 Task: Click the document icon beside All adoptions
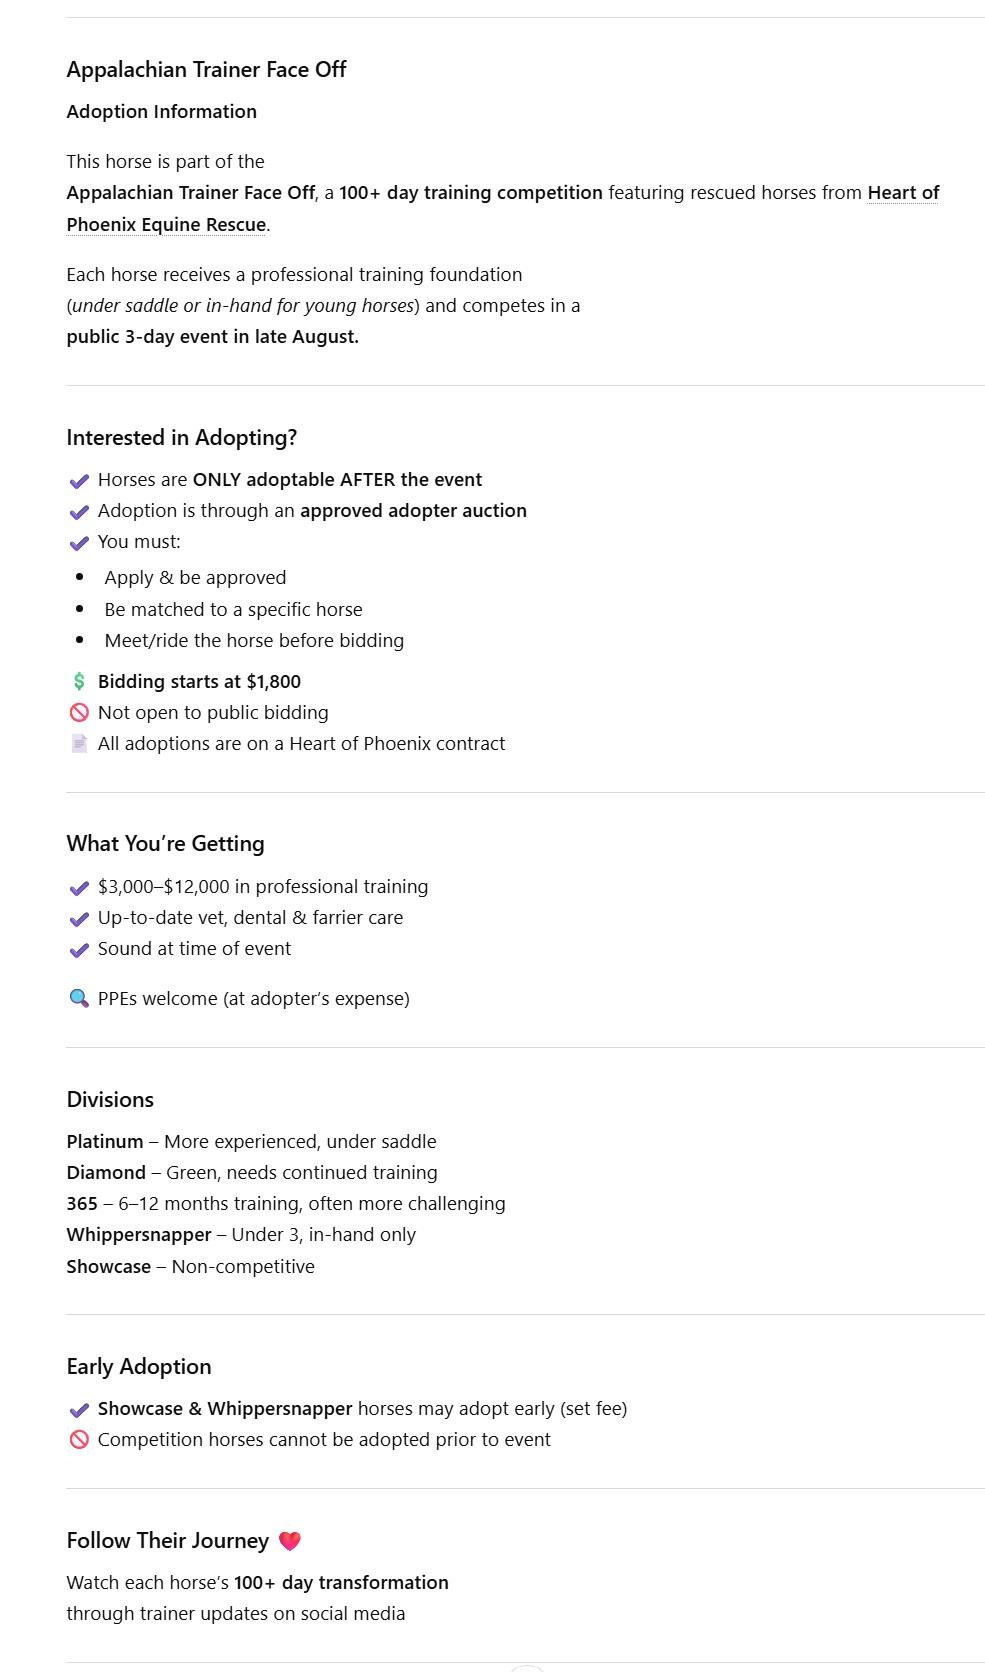tap(79, 744)
